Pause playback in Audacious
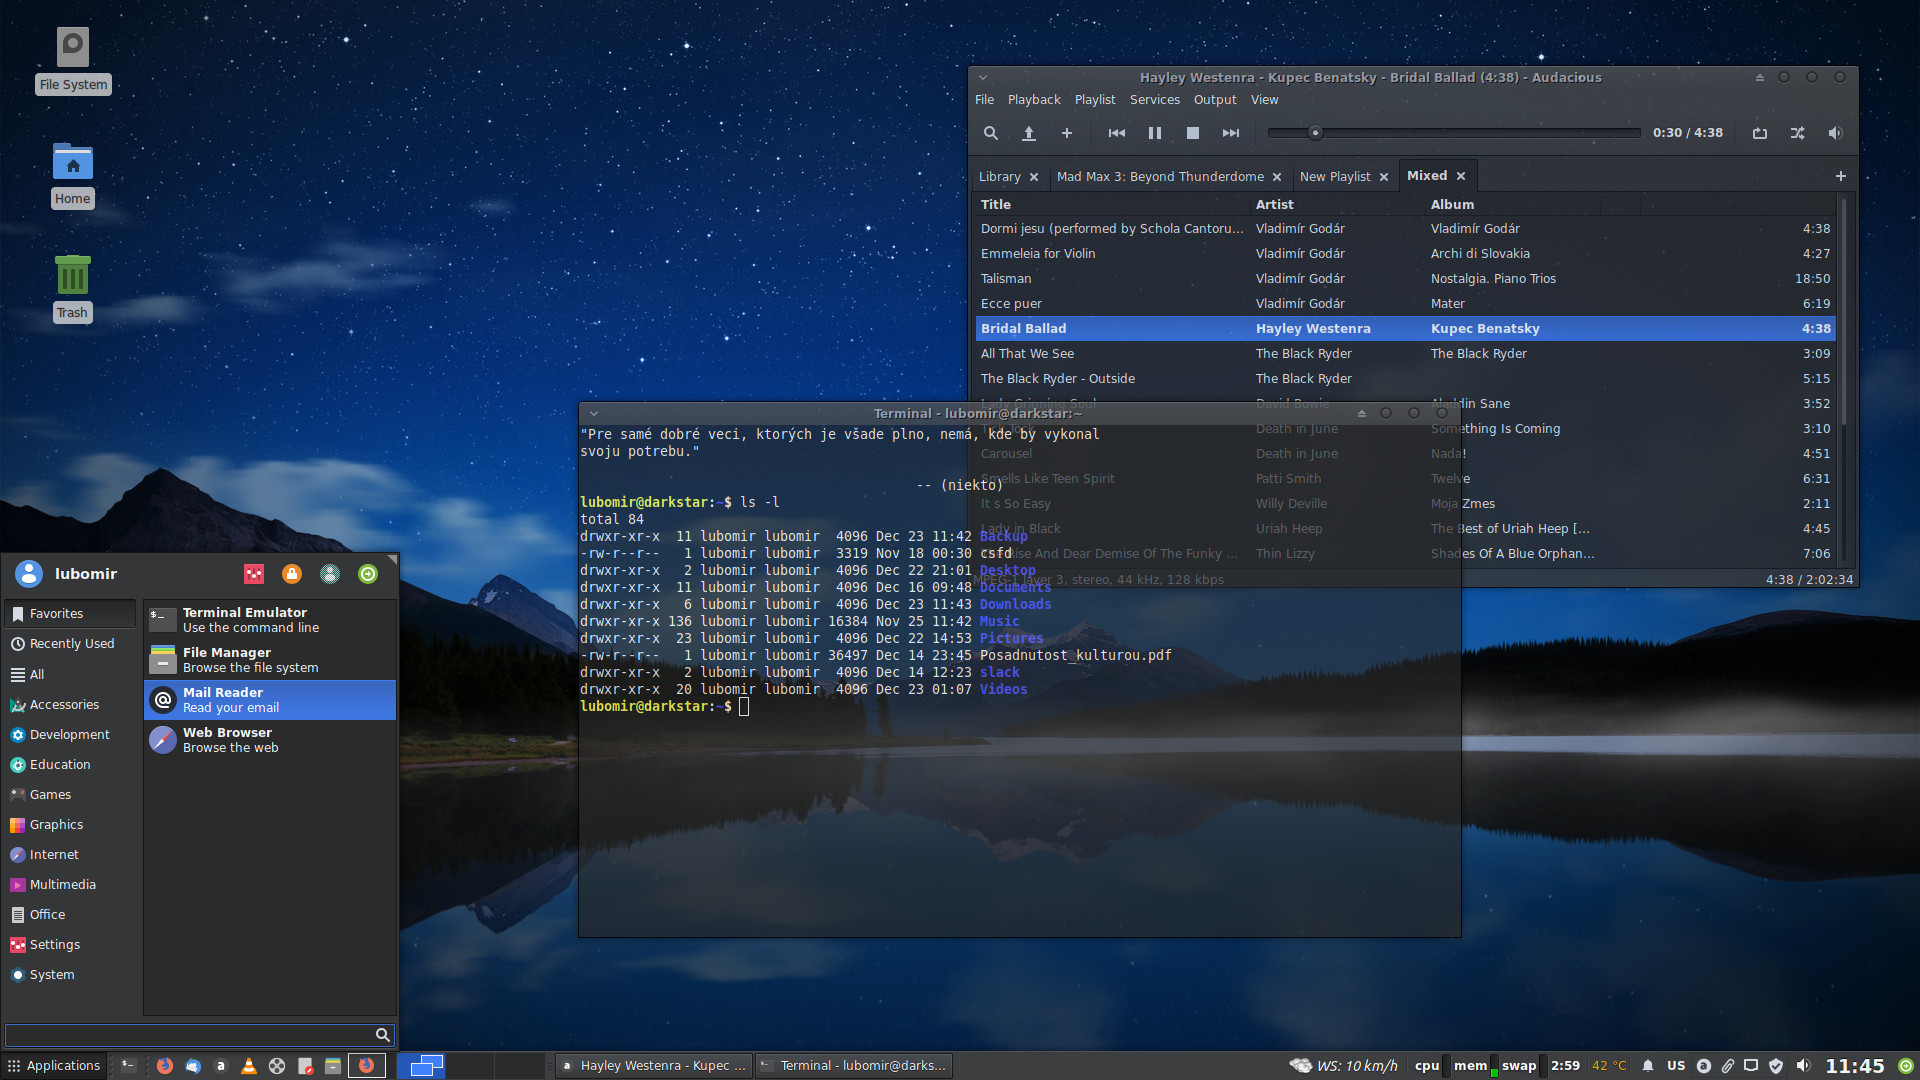 click(1155, 133)
